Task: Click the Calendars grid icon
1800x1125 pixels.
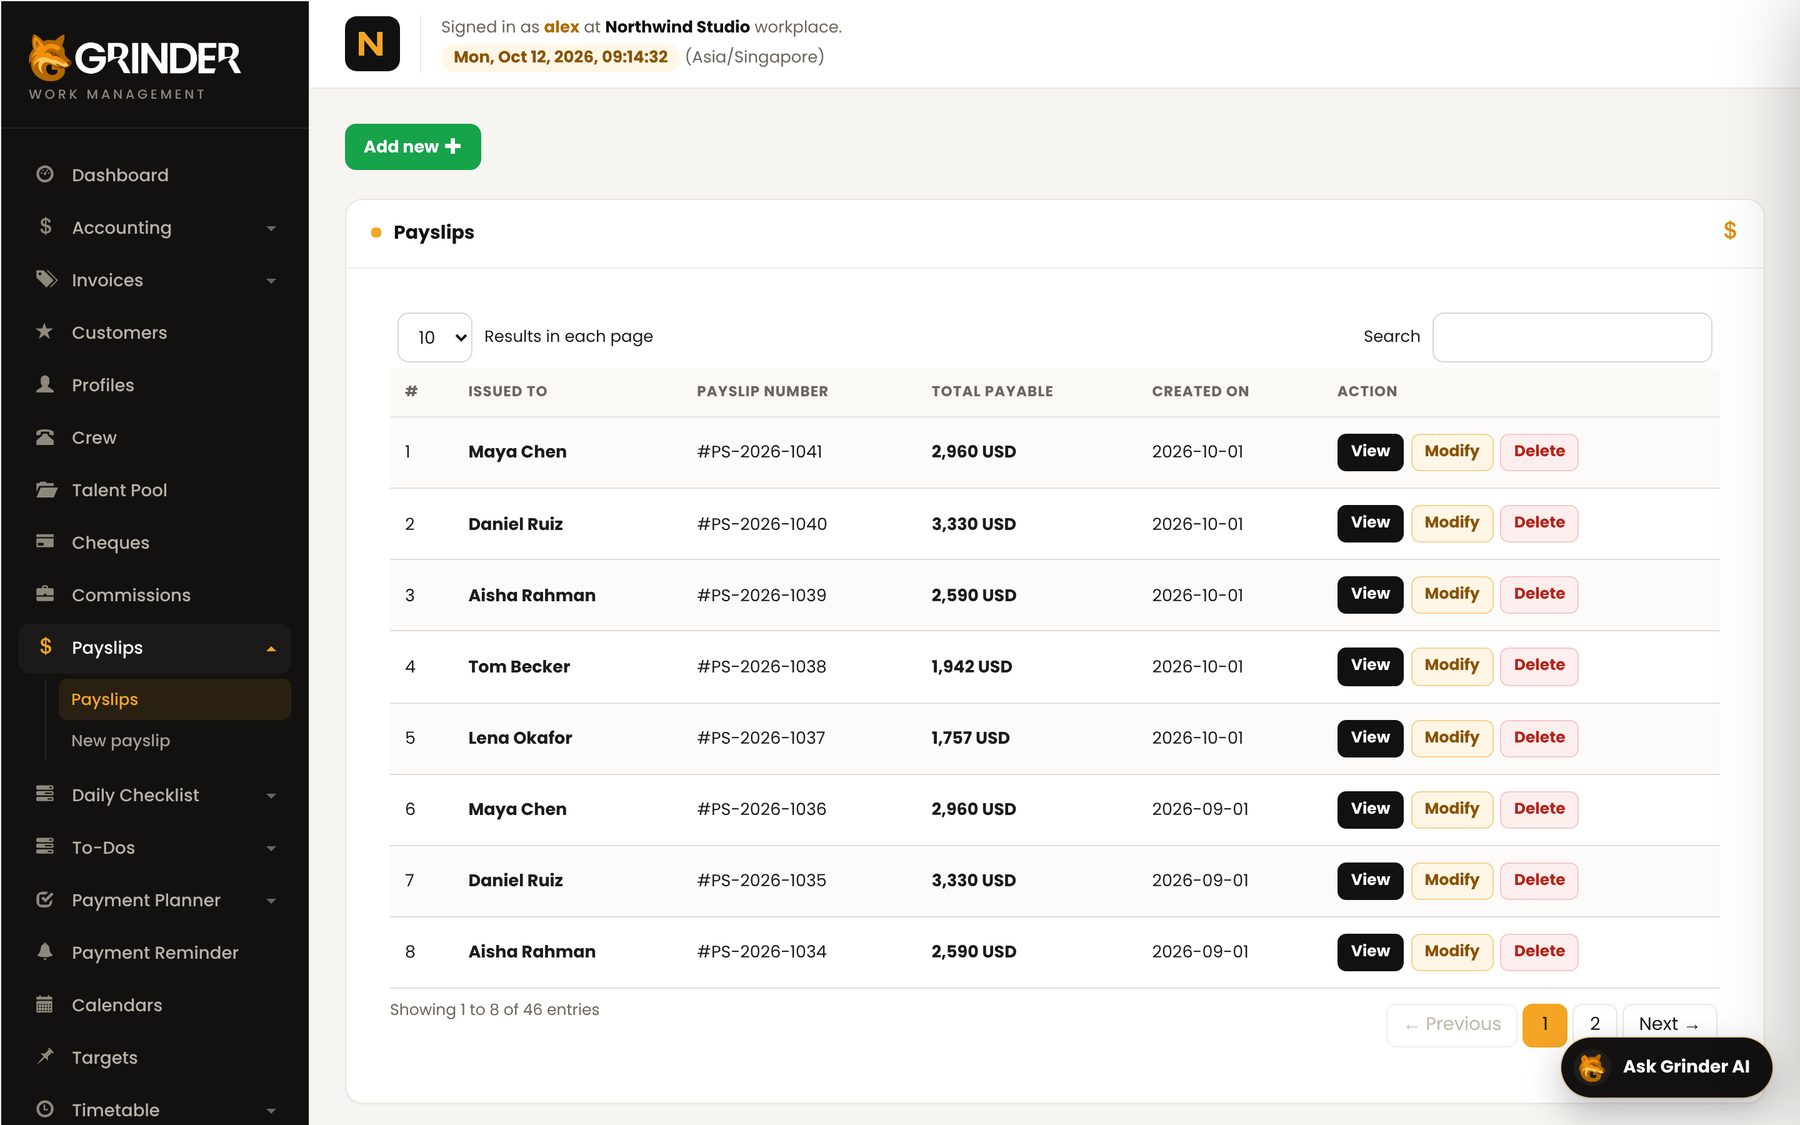Action: tap(45, 1004)
